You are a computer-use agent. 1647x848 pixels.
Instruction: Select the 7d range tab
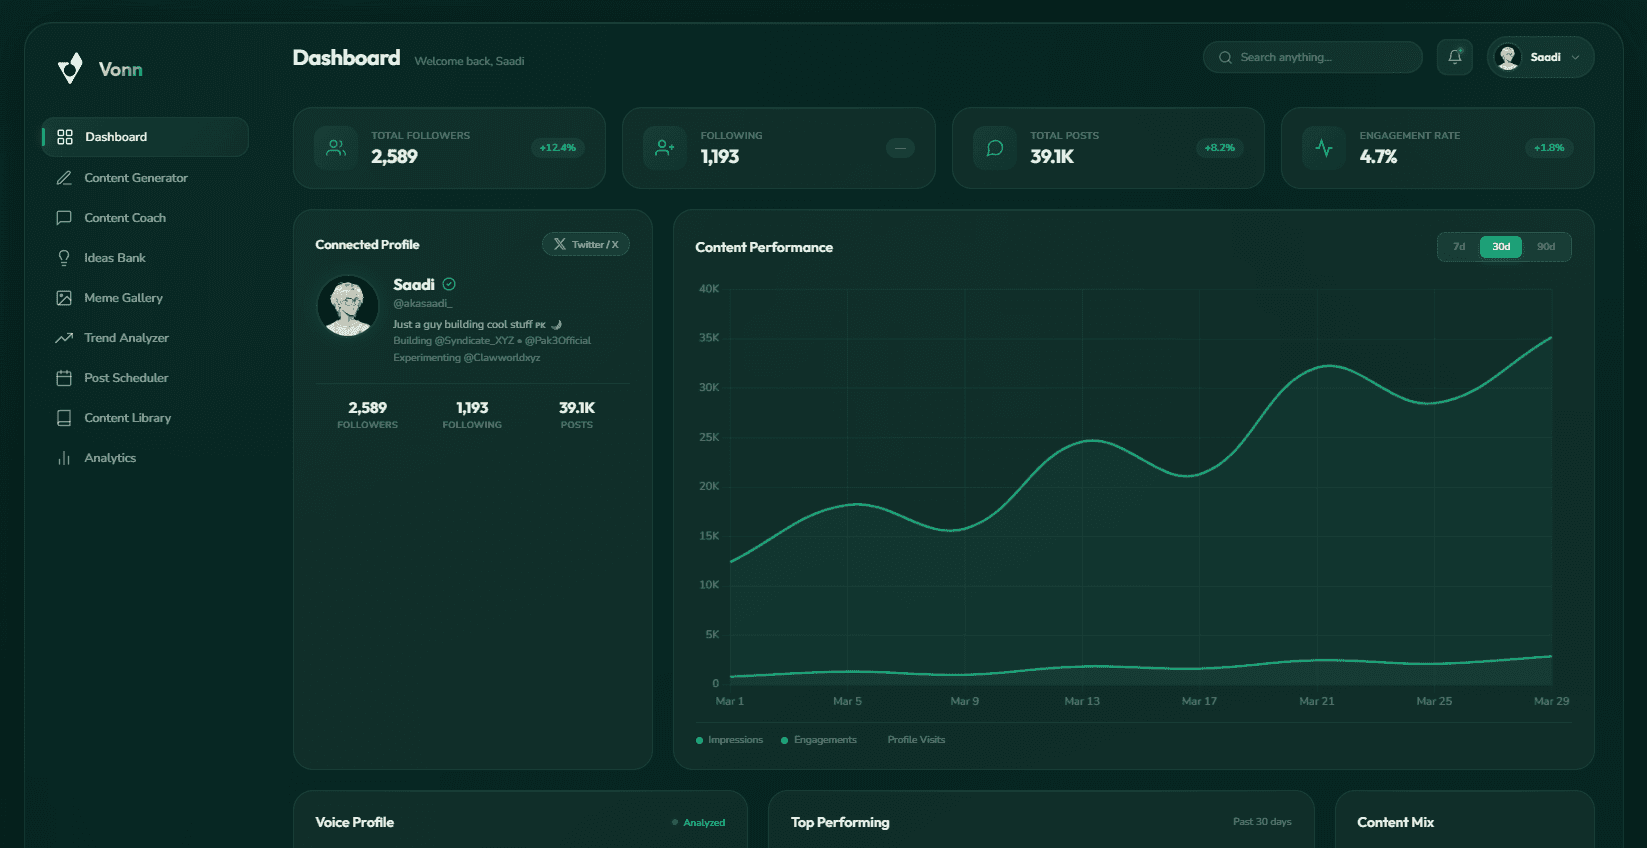(1459, 247)
